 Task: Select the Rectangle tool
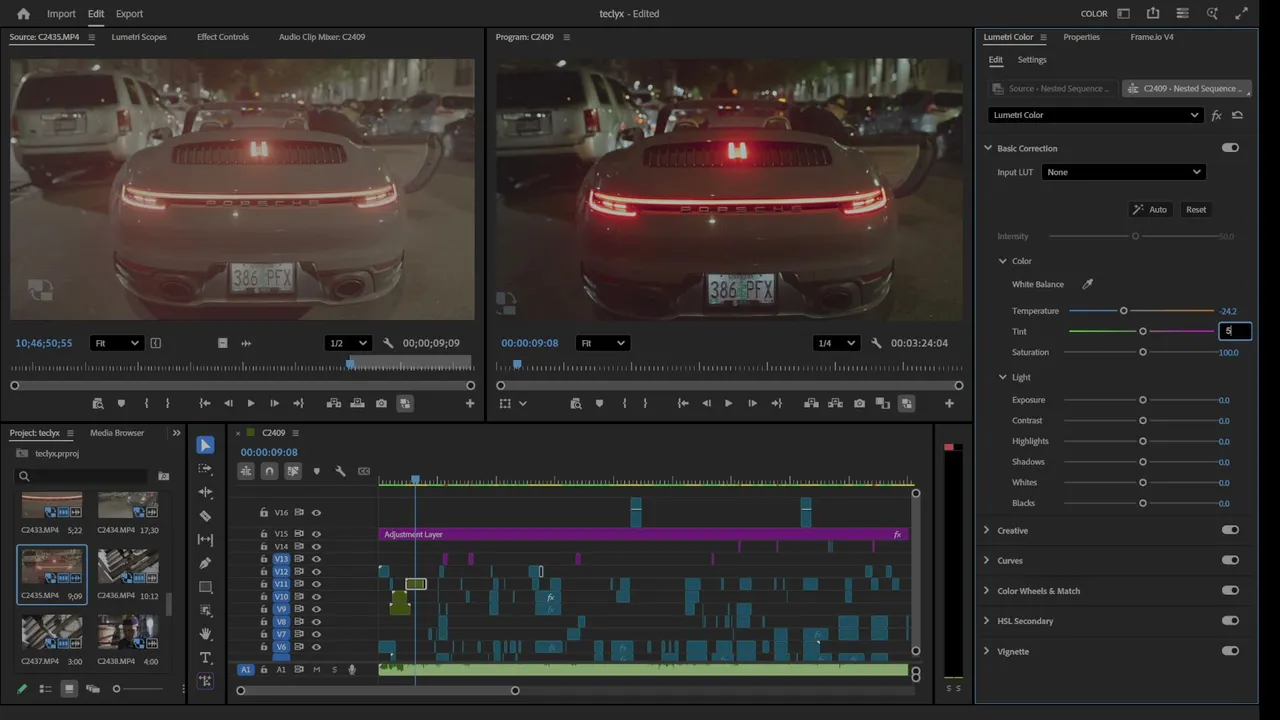point(205,587)
